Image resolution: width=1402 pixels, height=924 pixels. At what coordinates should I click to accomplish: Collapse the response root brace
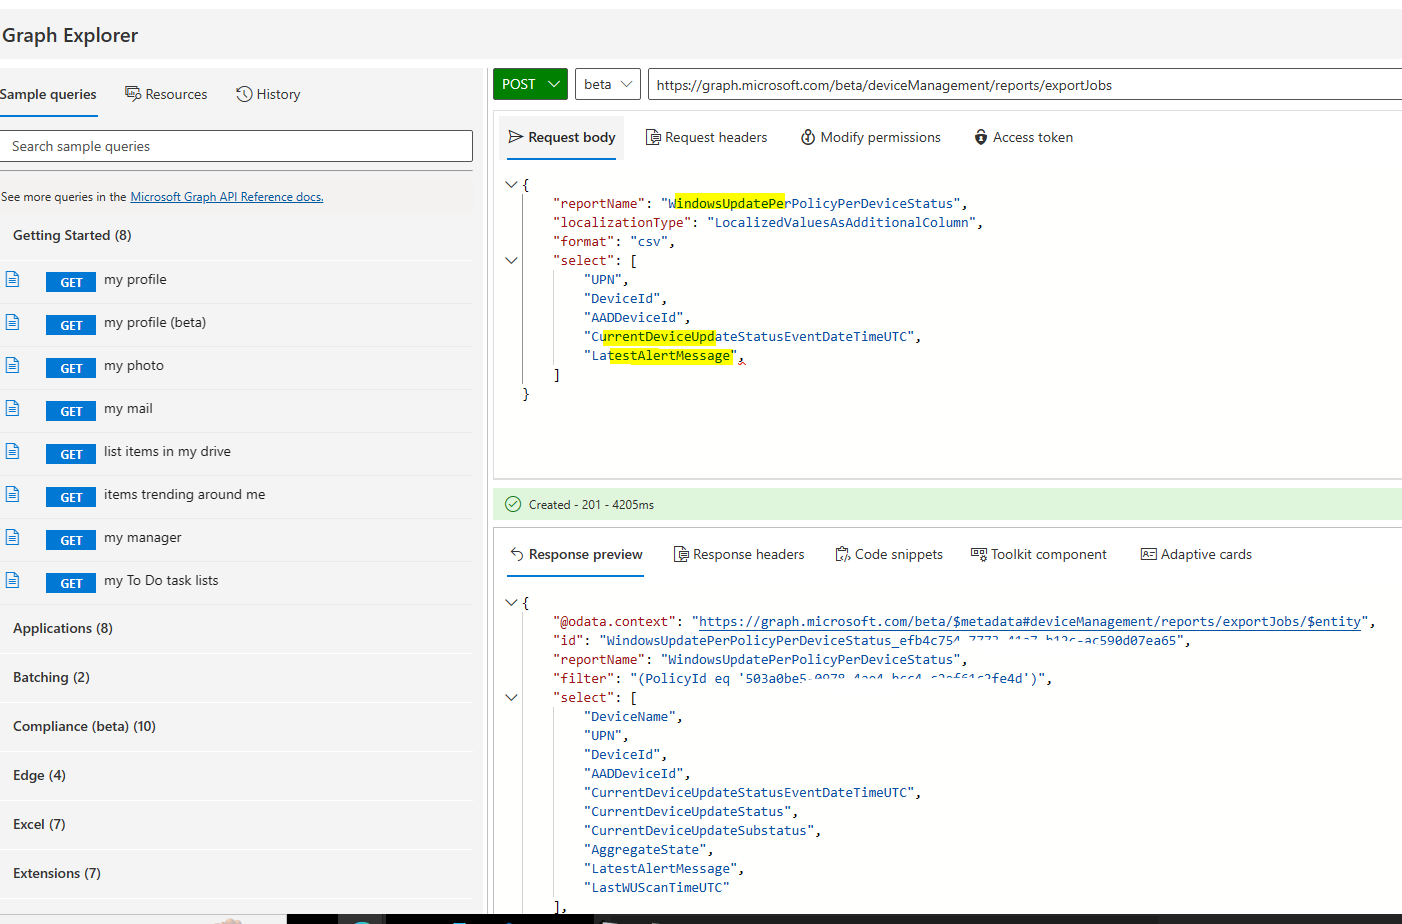point(511,602)
